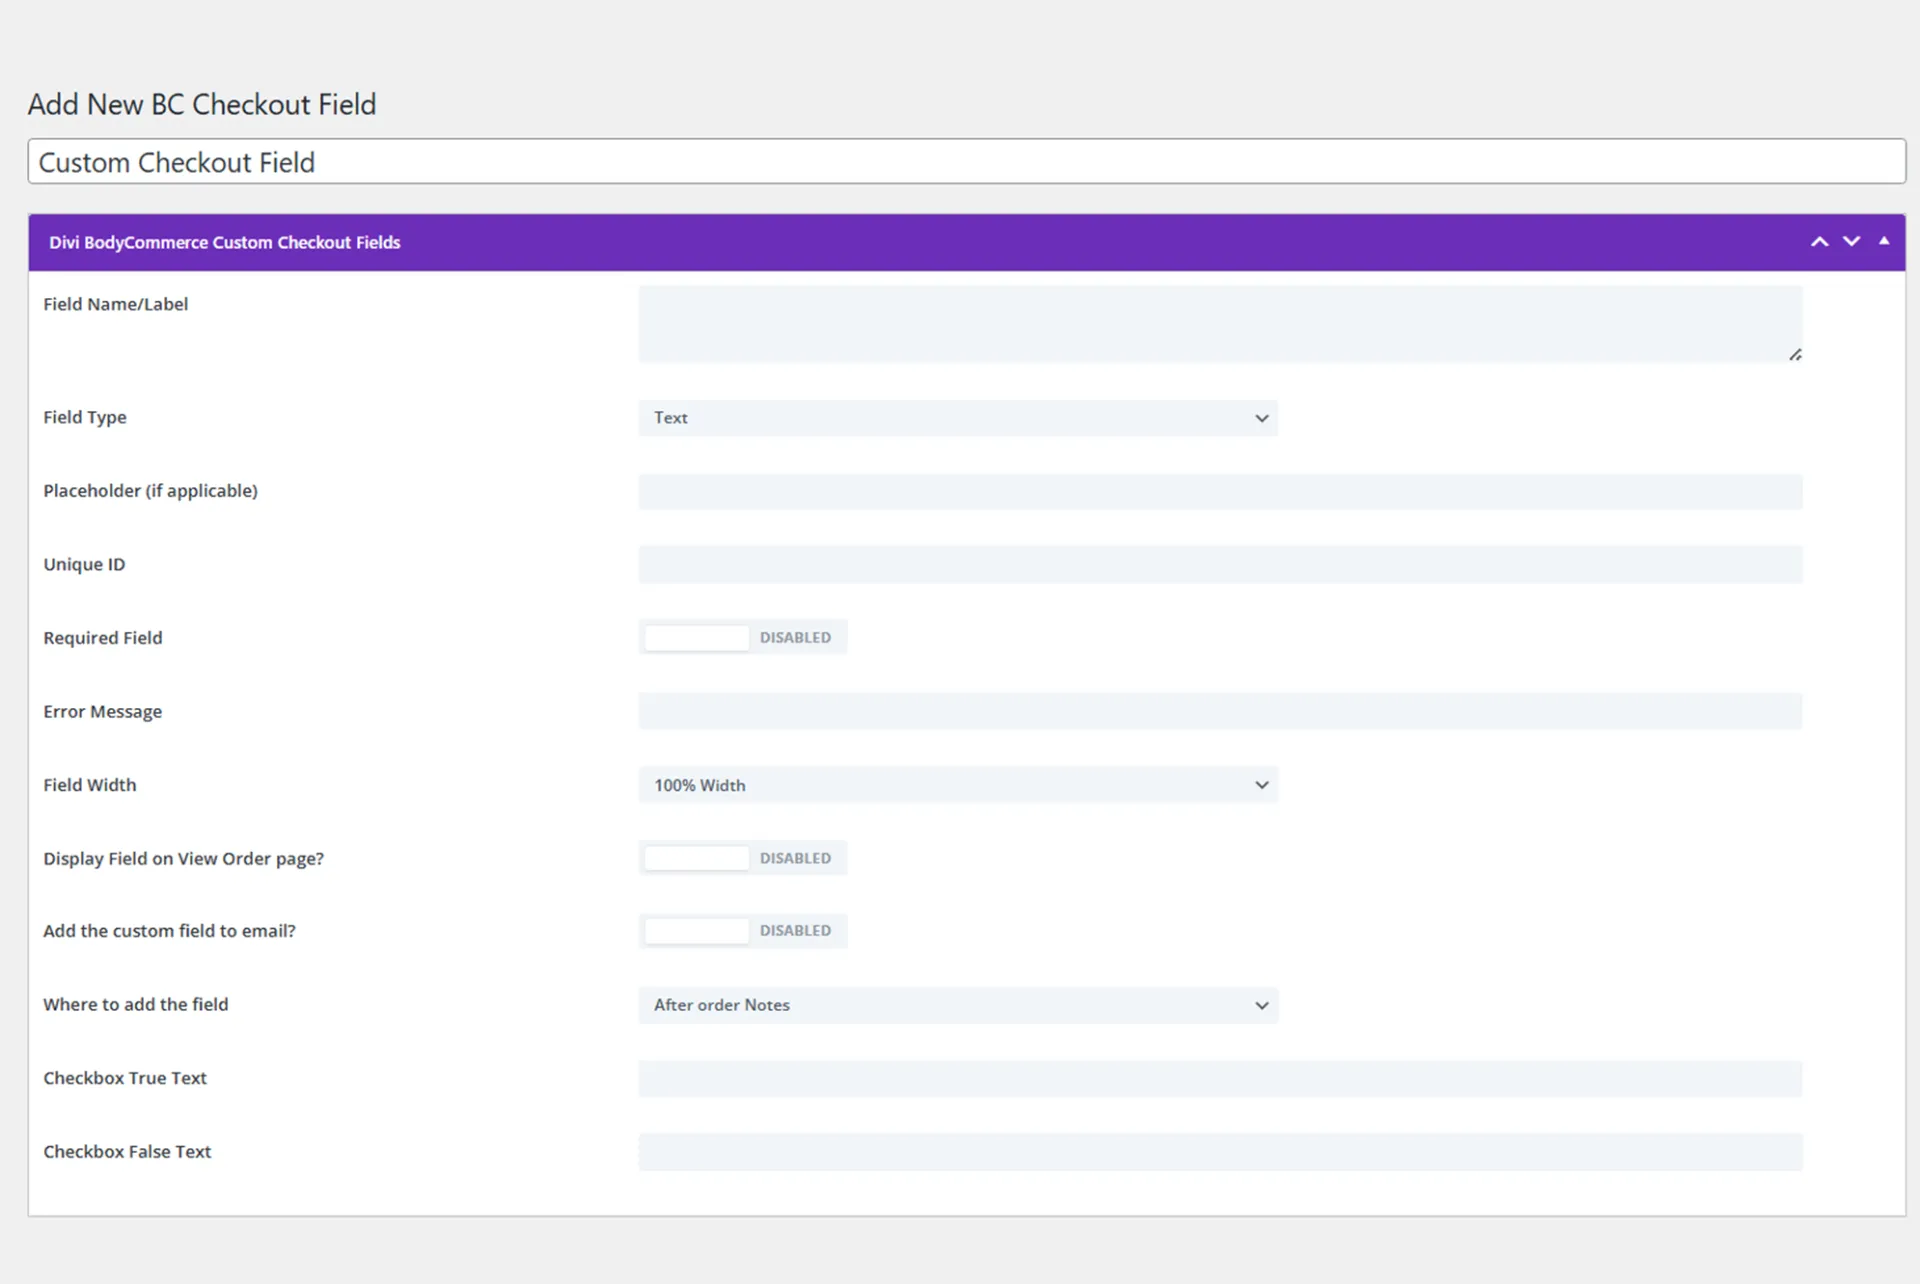
Task: Click the Field Name/Label textarea resize handle
Action: tap(1795, 354)
